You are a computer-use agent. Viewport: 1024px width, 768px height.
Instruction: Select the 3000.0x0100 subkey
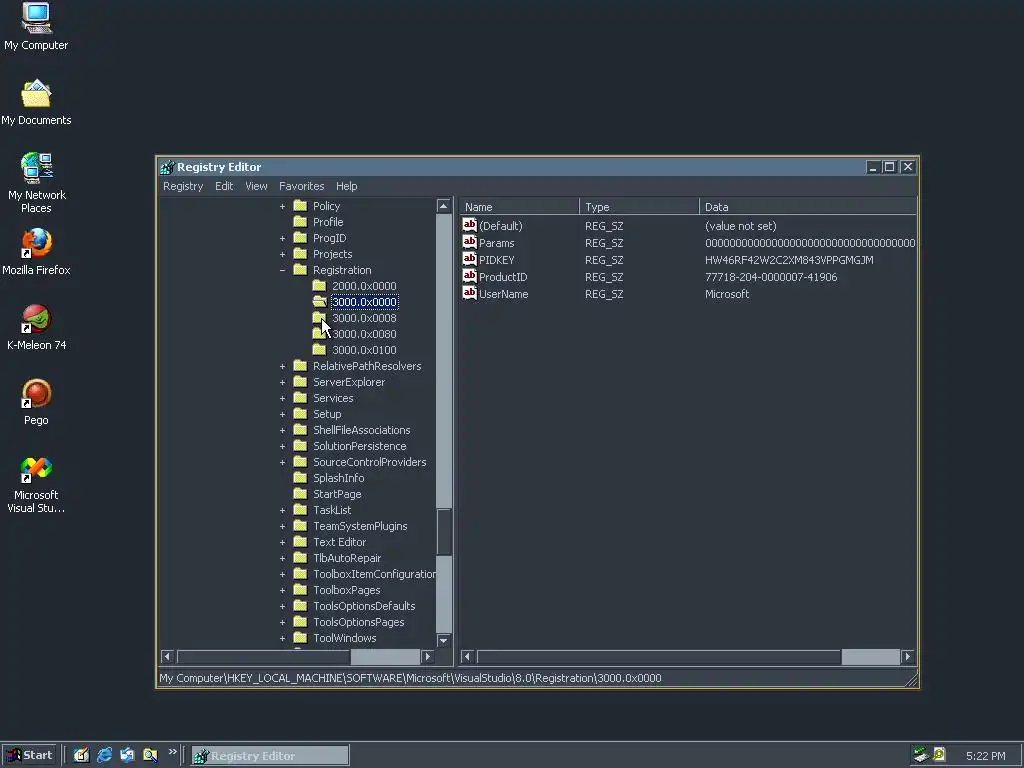pos(364,350)
